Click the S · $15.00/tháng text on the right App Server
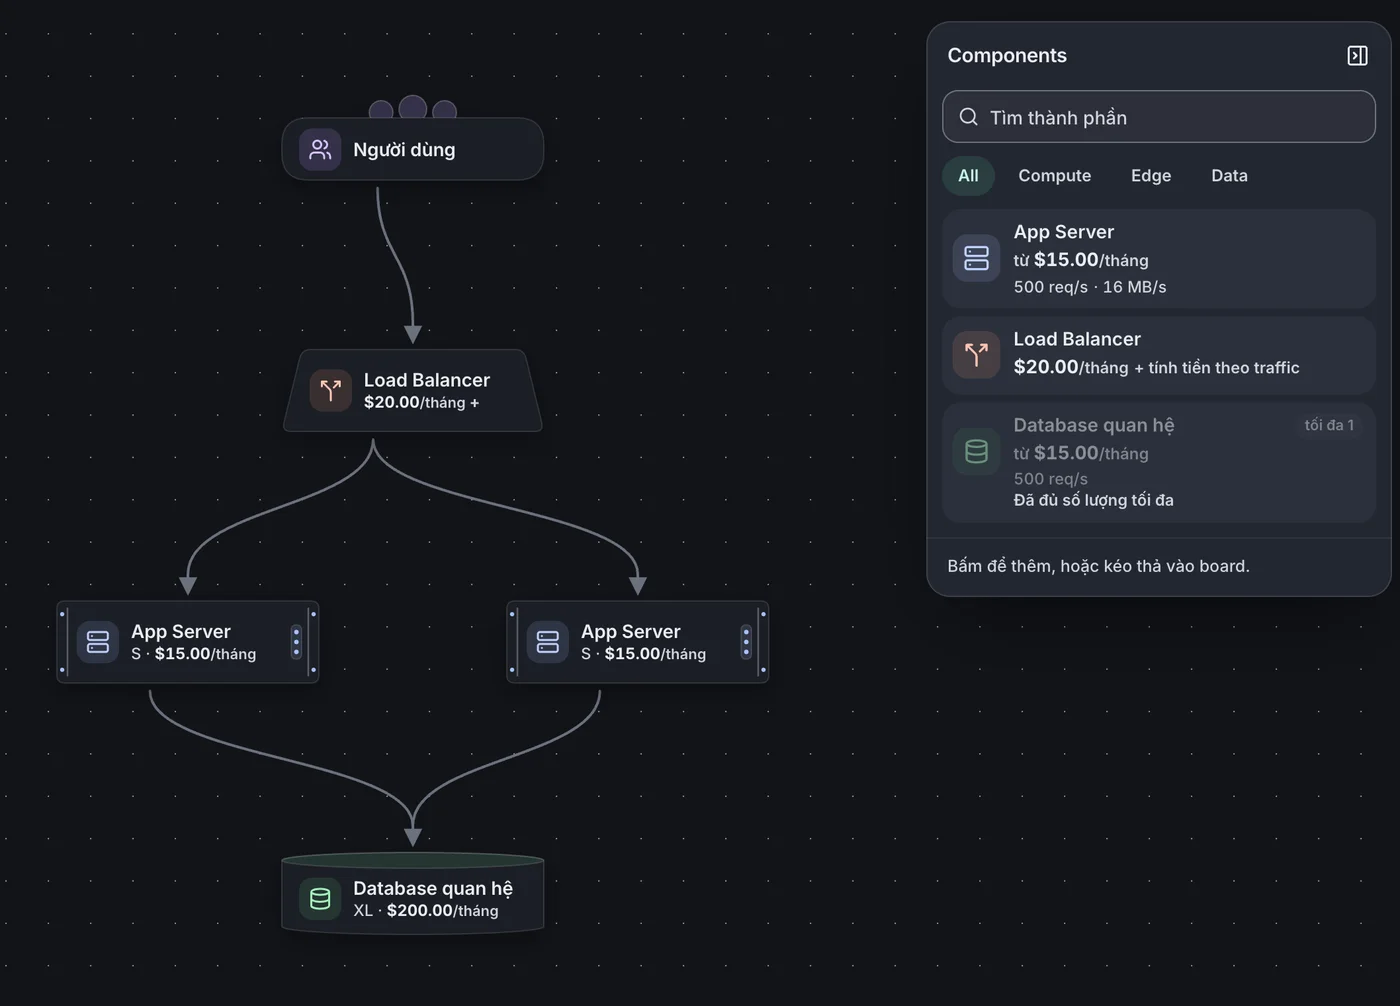 coord(643,654)
